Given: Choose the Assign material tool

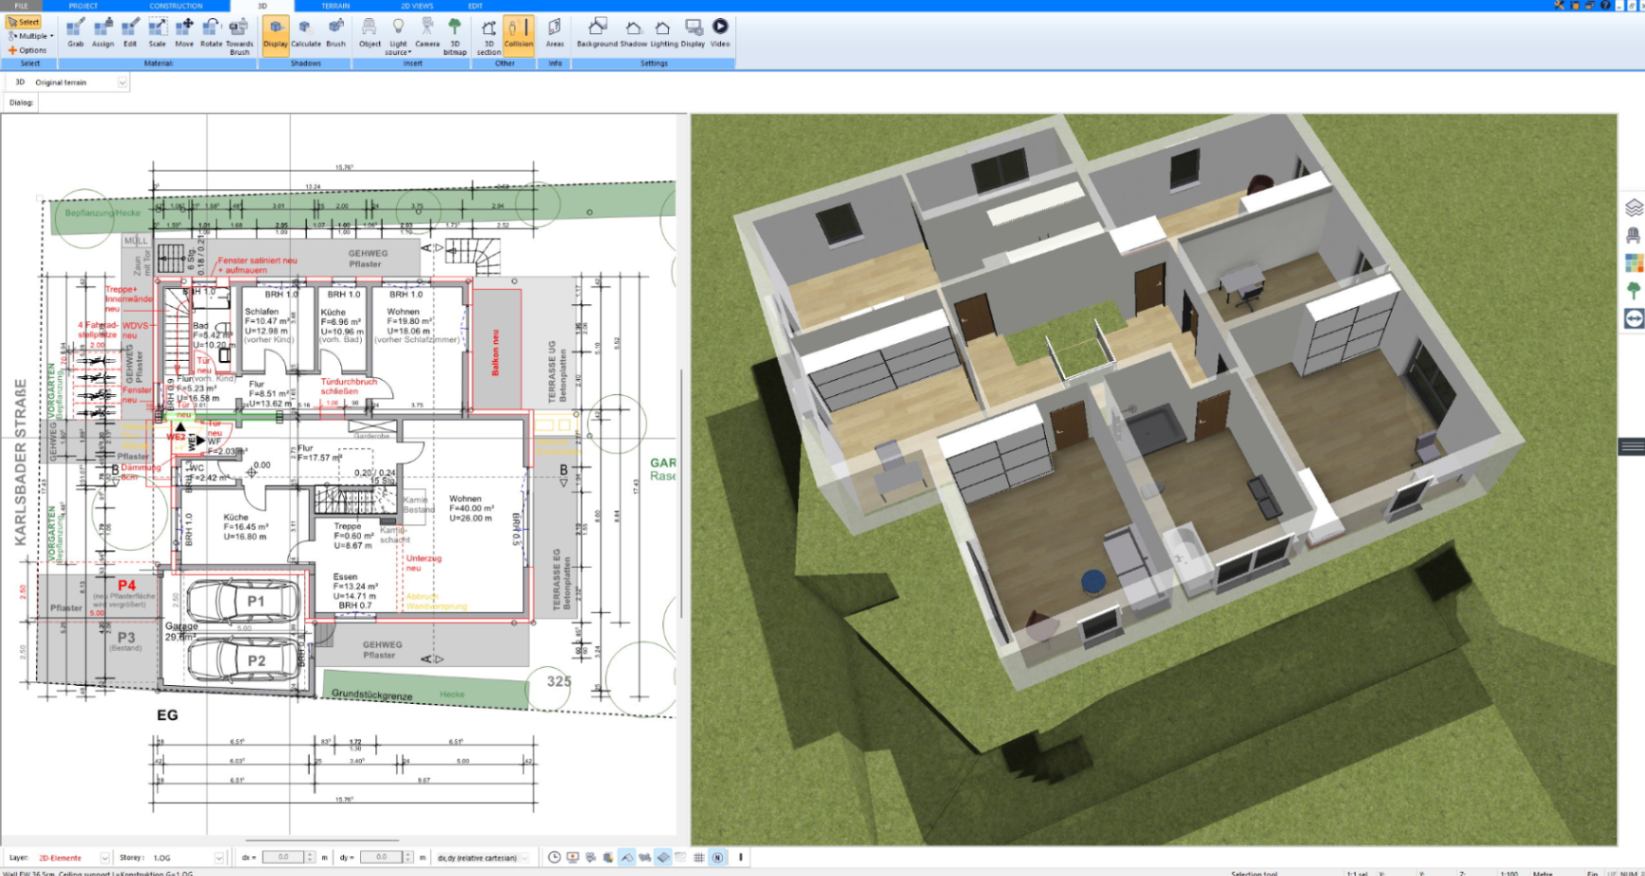Looking at the screenshot, I should tap(102, 32).
